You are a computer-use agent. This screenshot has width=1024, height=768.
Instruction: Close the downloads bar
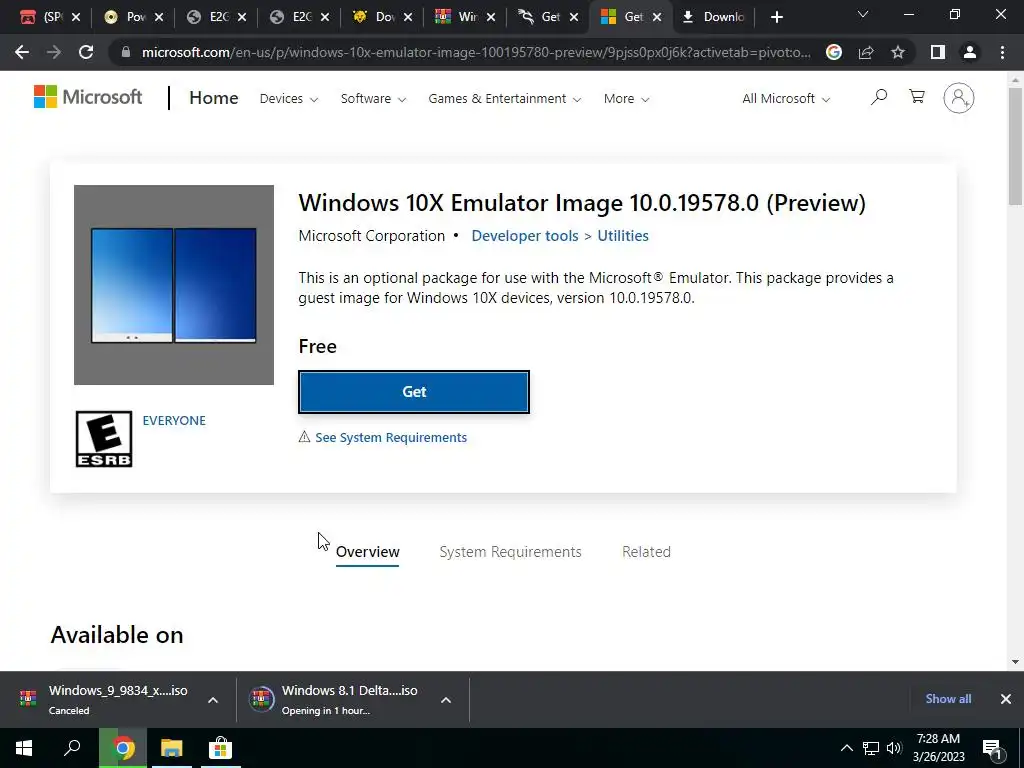coord(1006,699)
